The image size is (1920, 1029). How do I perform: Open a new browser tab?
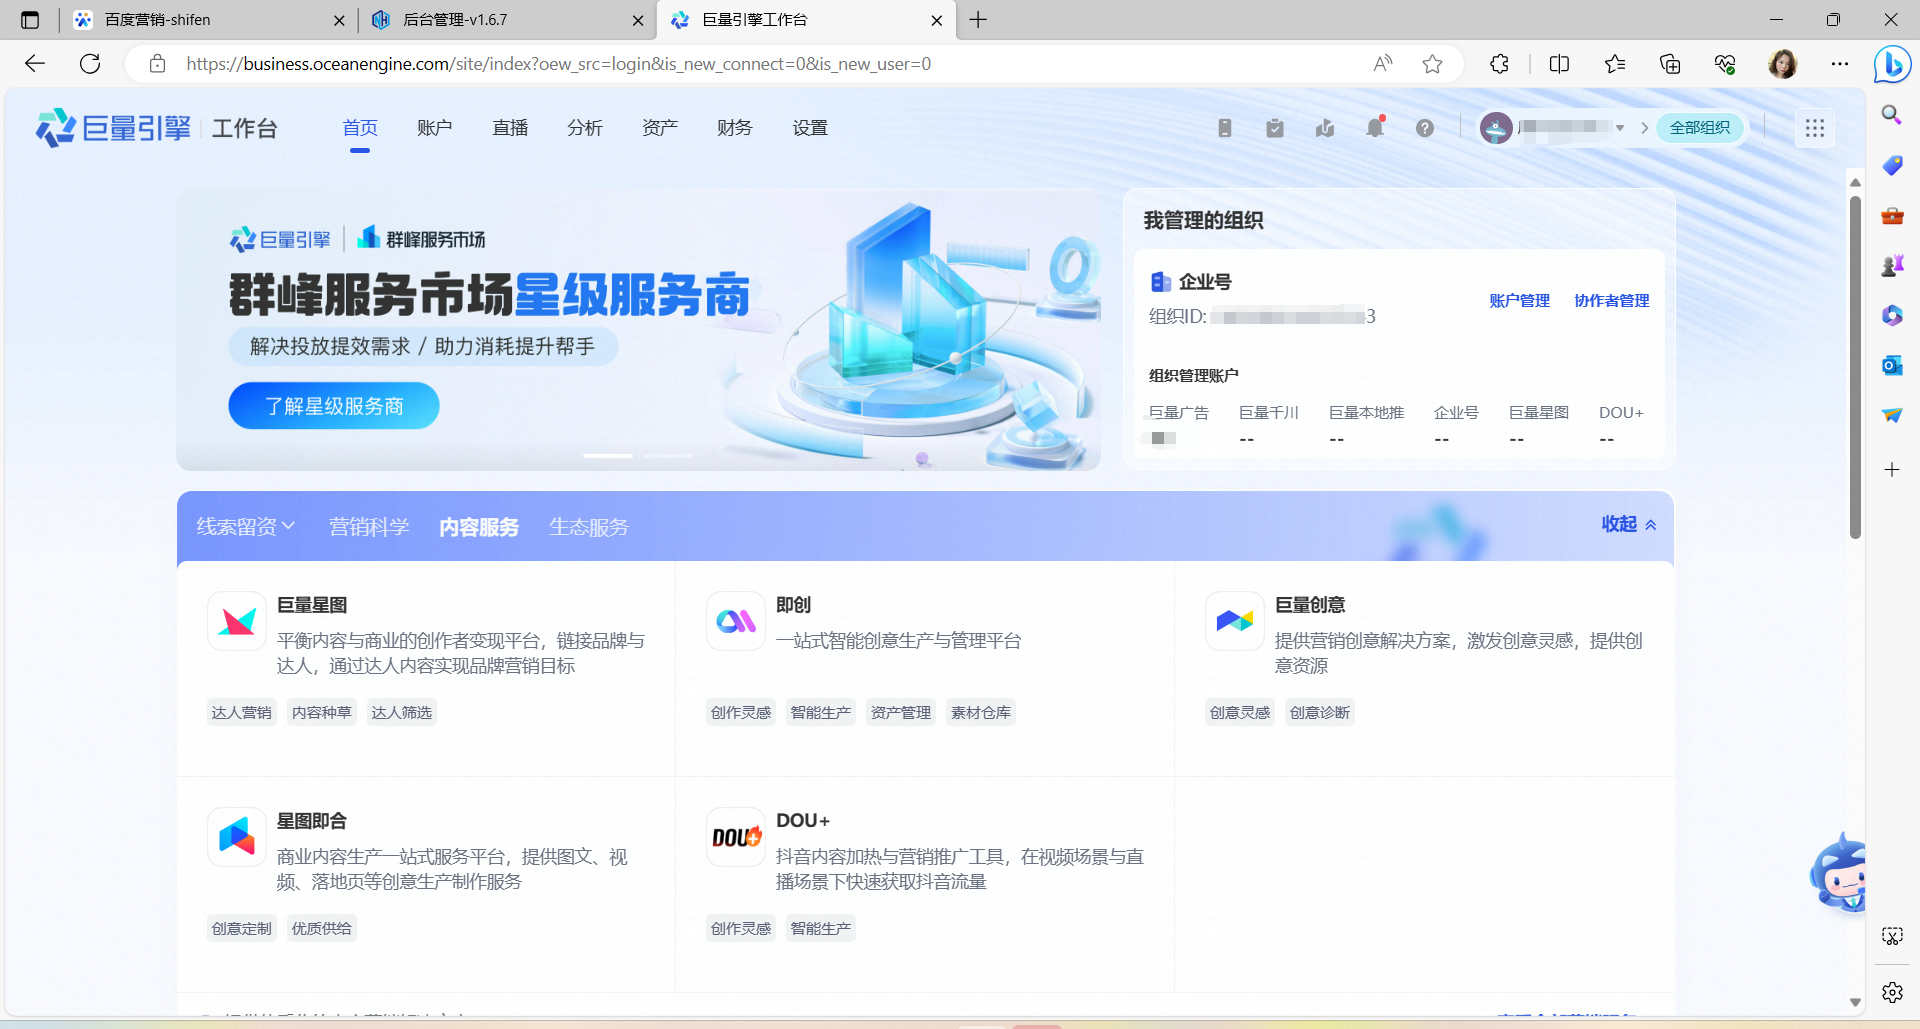pyautogui.click(x=978, y=20)
